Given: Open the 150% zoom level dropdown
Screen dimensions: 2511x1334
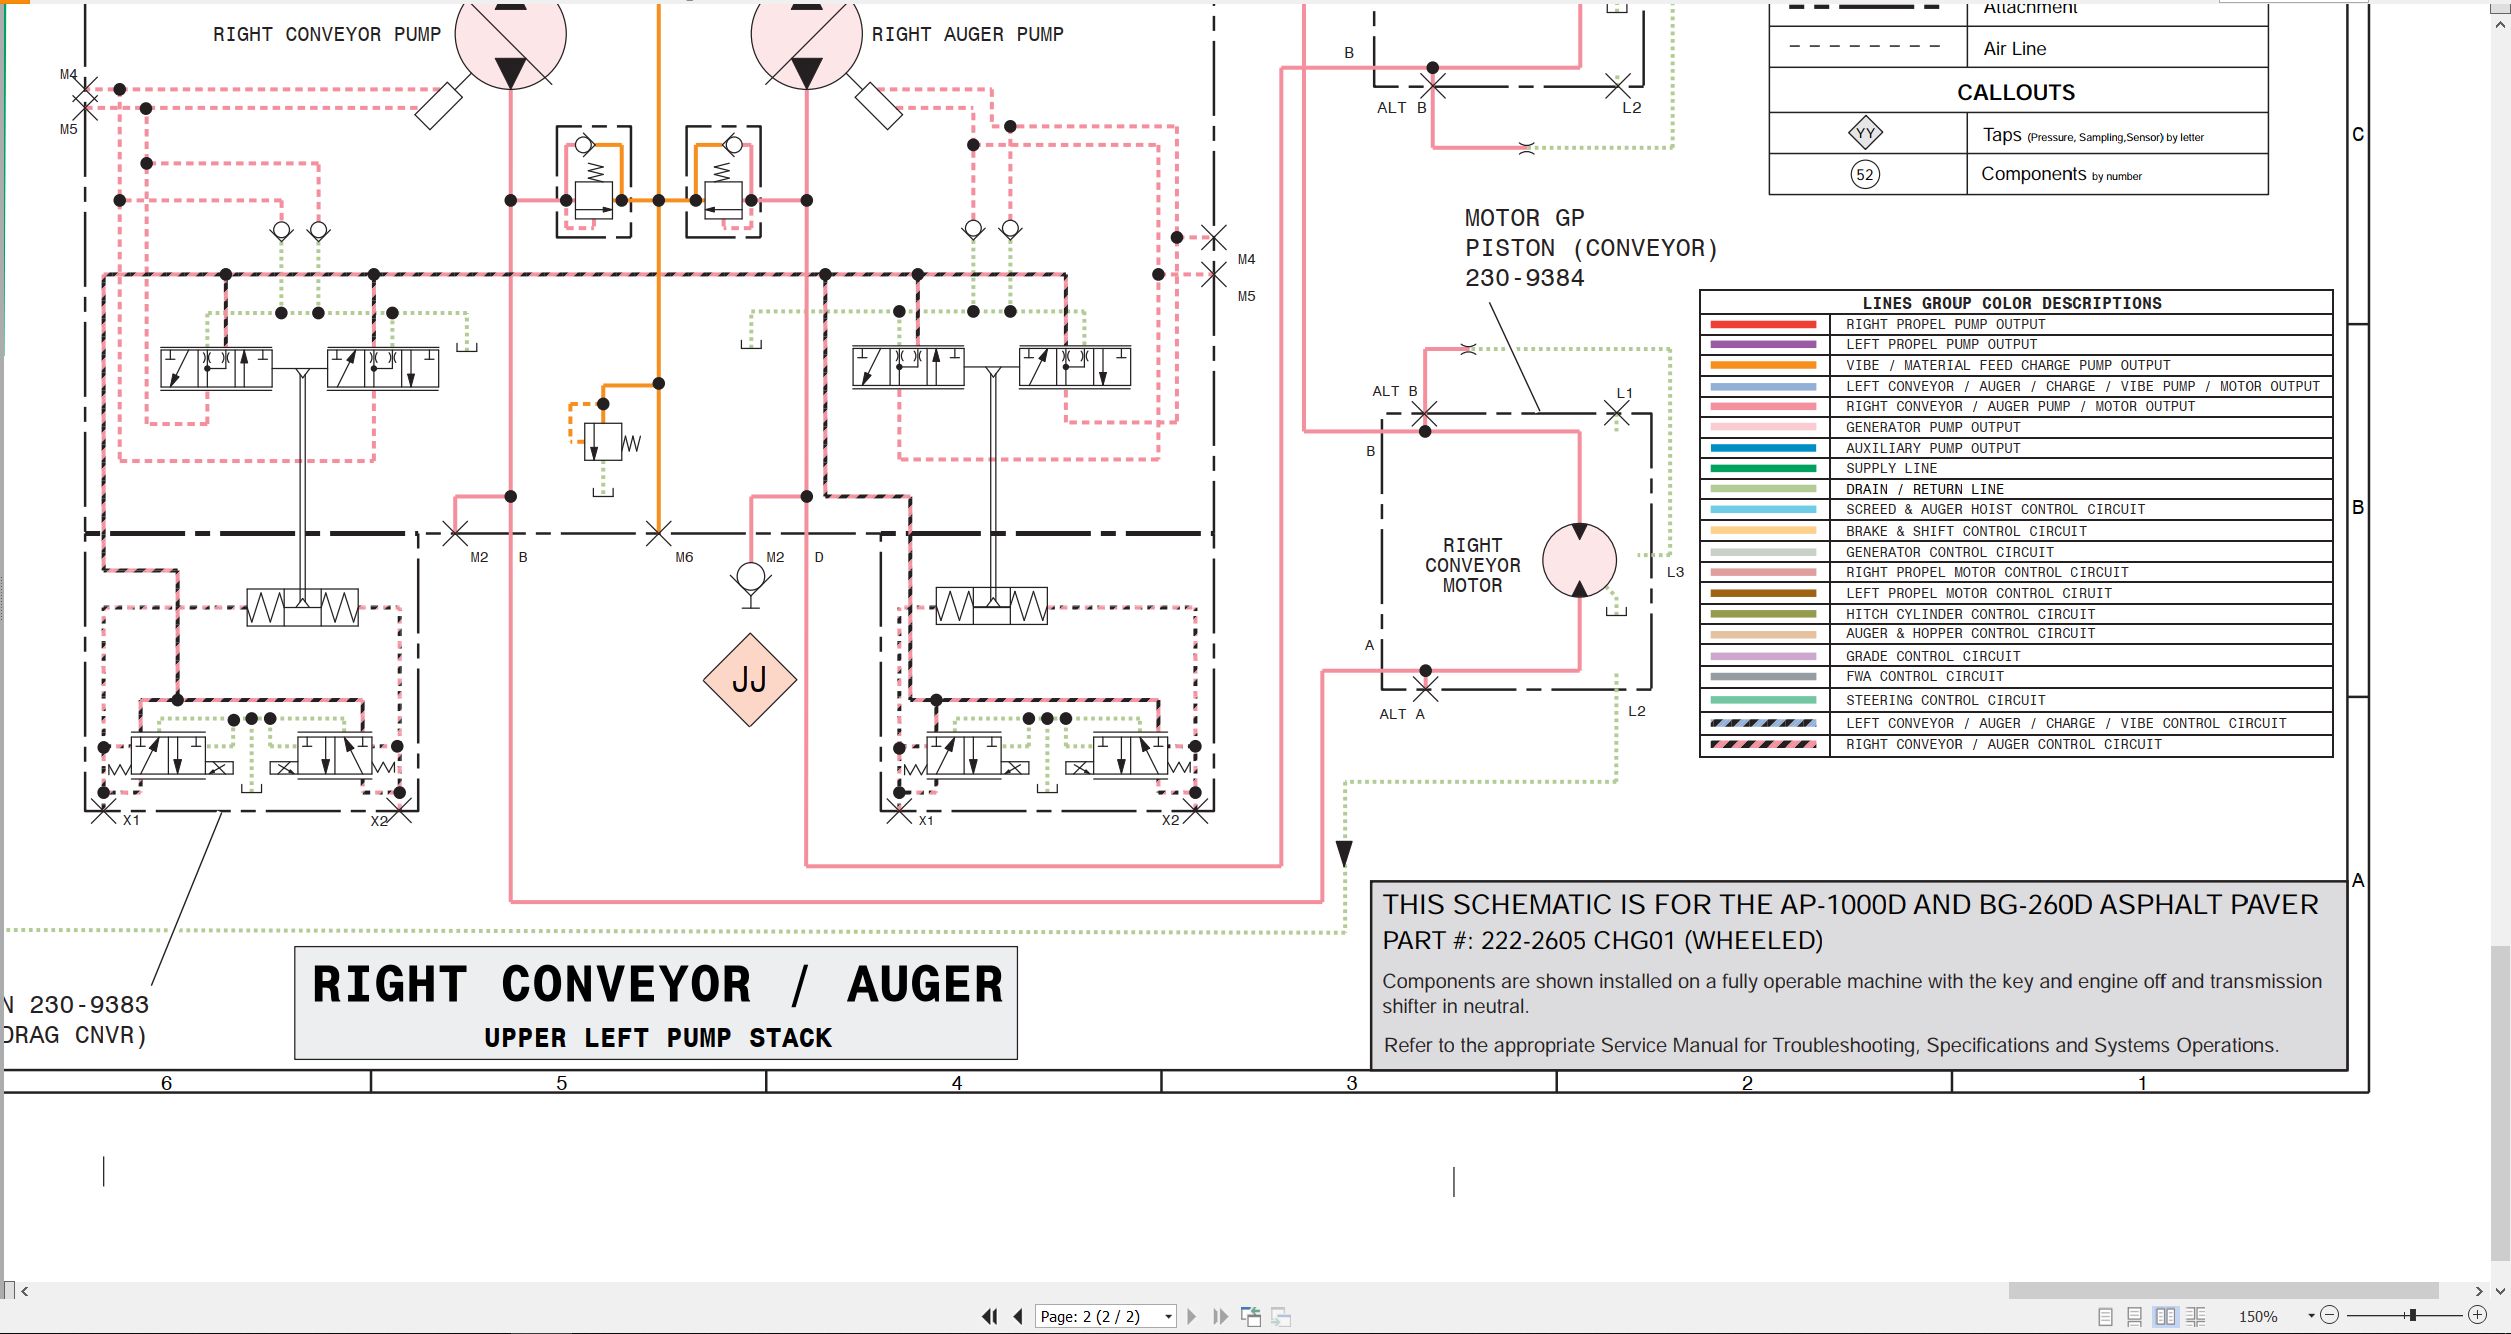Looking at the screenshot, I should (x=2311, y=1316).
